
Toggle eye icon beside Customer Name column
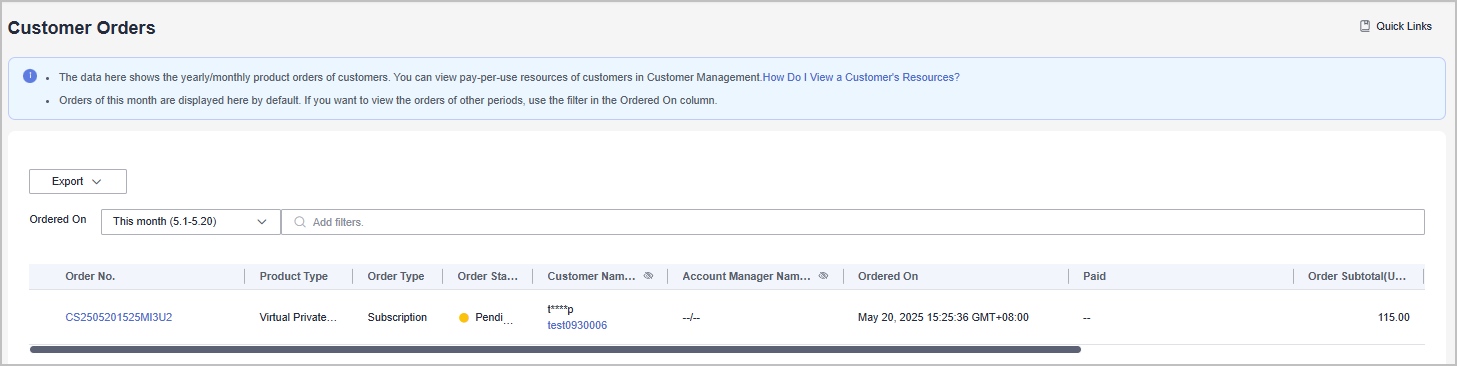tap(648, 276)
